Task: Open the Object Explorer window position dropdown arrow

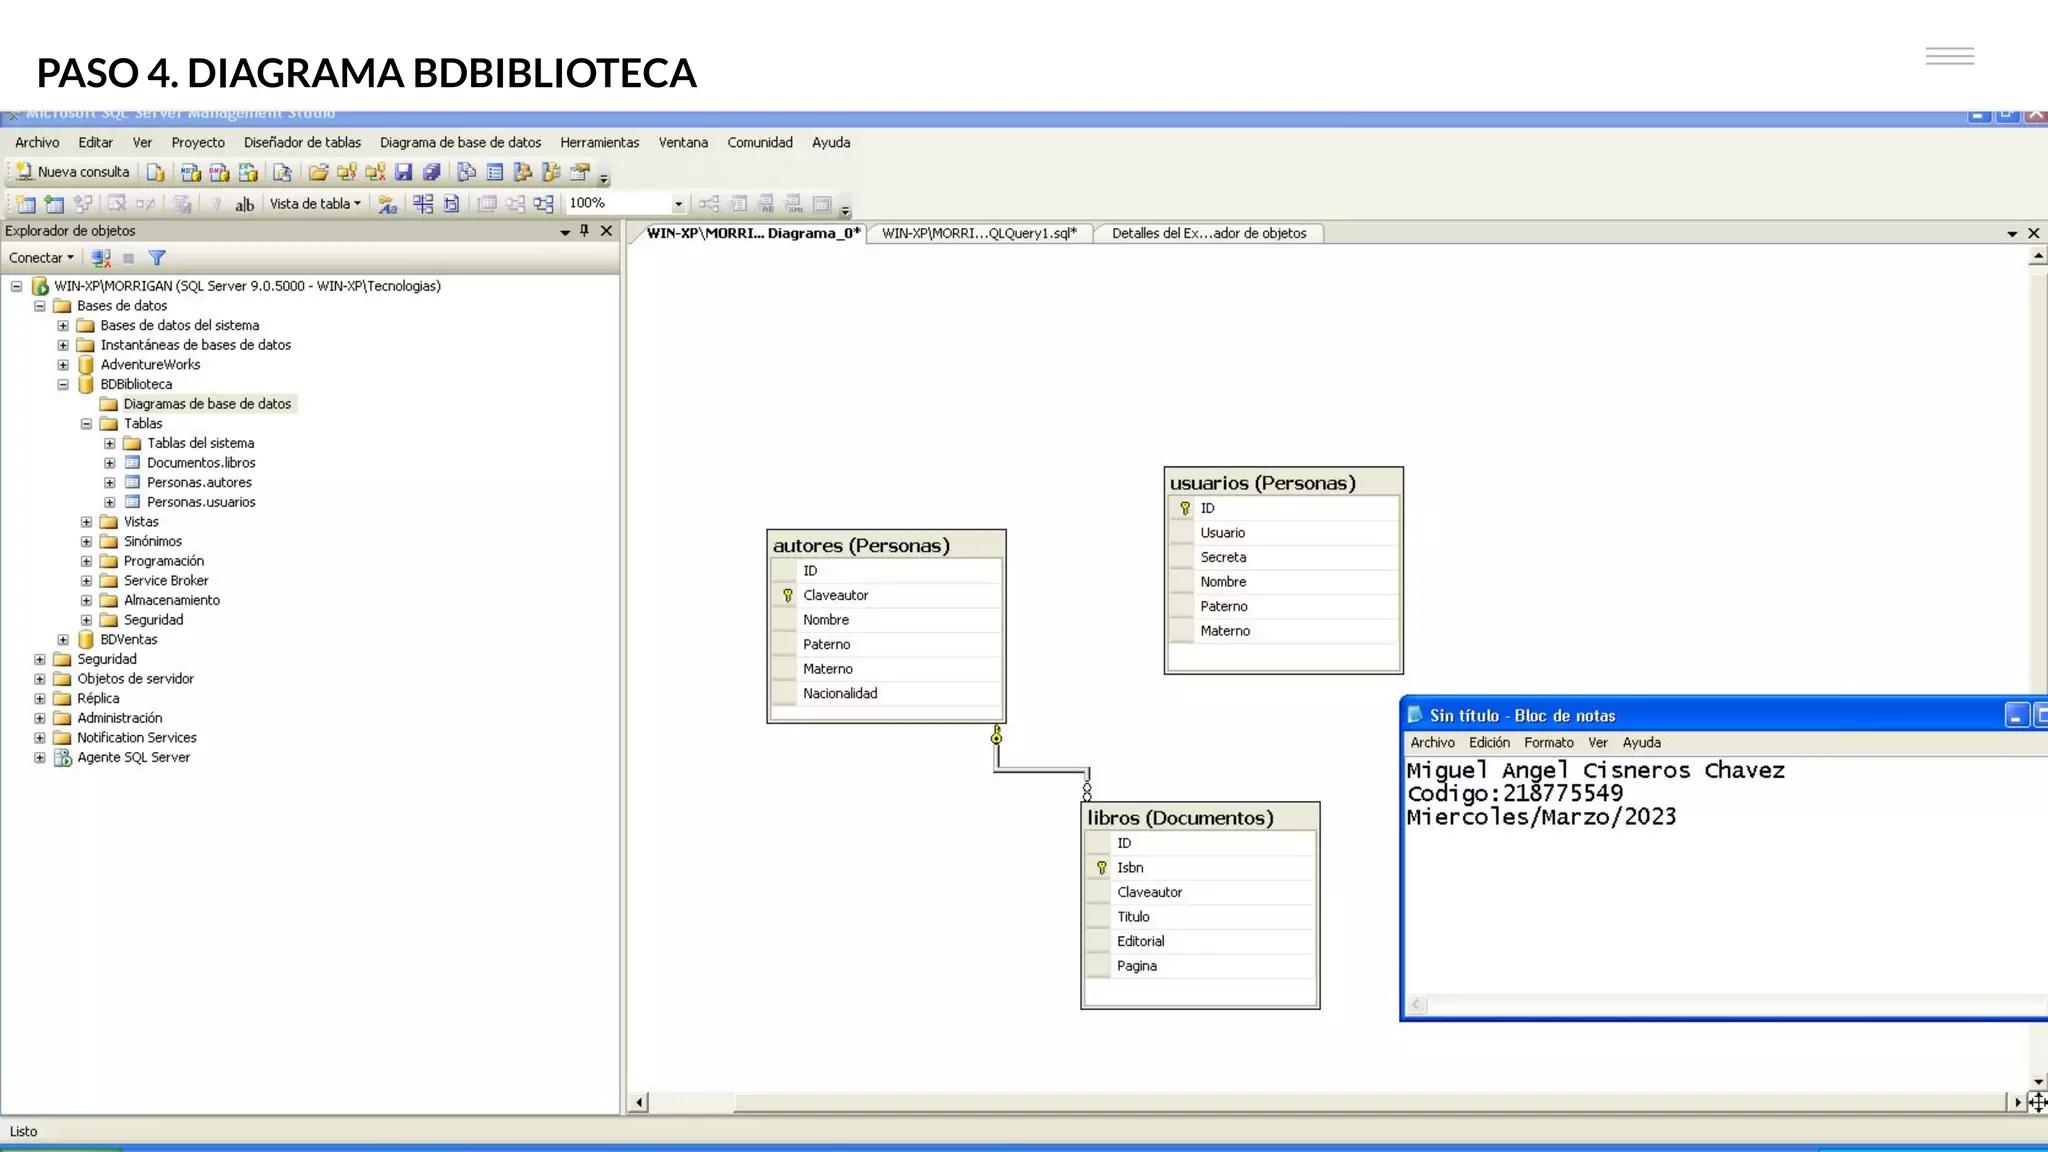Action: [x=565, y=232]
